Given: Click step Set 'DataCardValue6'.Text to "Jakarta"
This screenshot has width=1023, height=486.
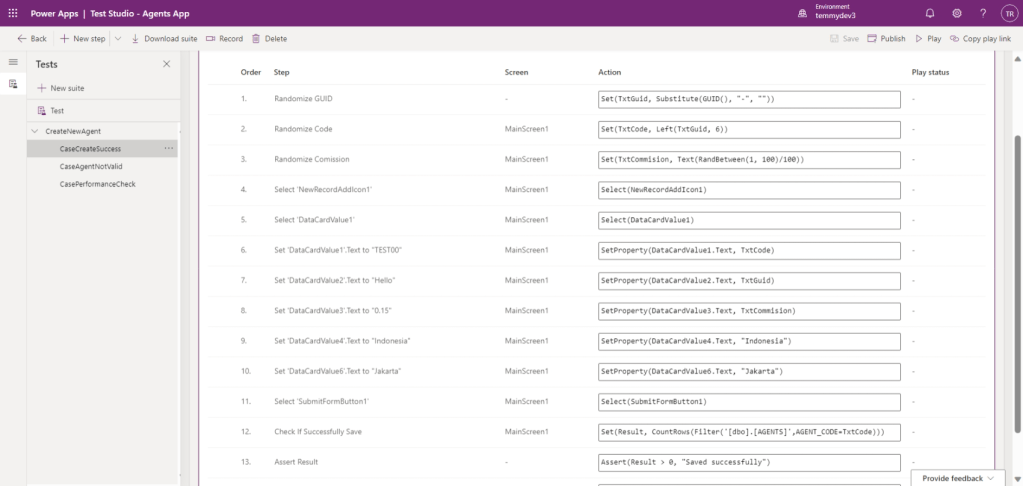Looking at the screenshot, I should 337,371.
